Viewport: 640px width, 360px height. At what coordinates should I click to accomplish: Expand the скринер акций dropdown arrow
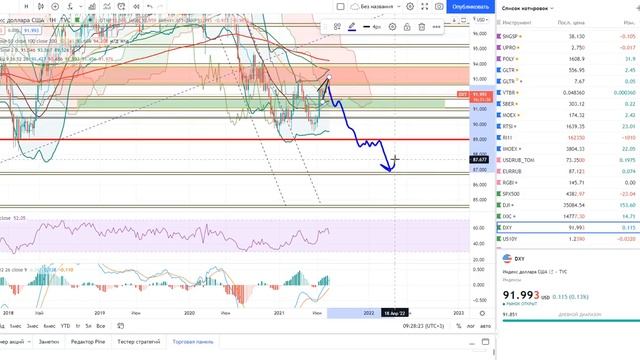pyautogui.click(x=29, y=342)
